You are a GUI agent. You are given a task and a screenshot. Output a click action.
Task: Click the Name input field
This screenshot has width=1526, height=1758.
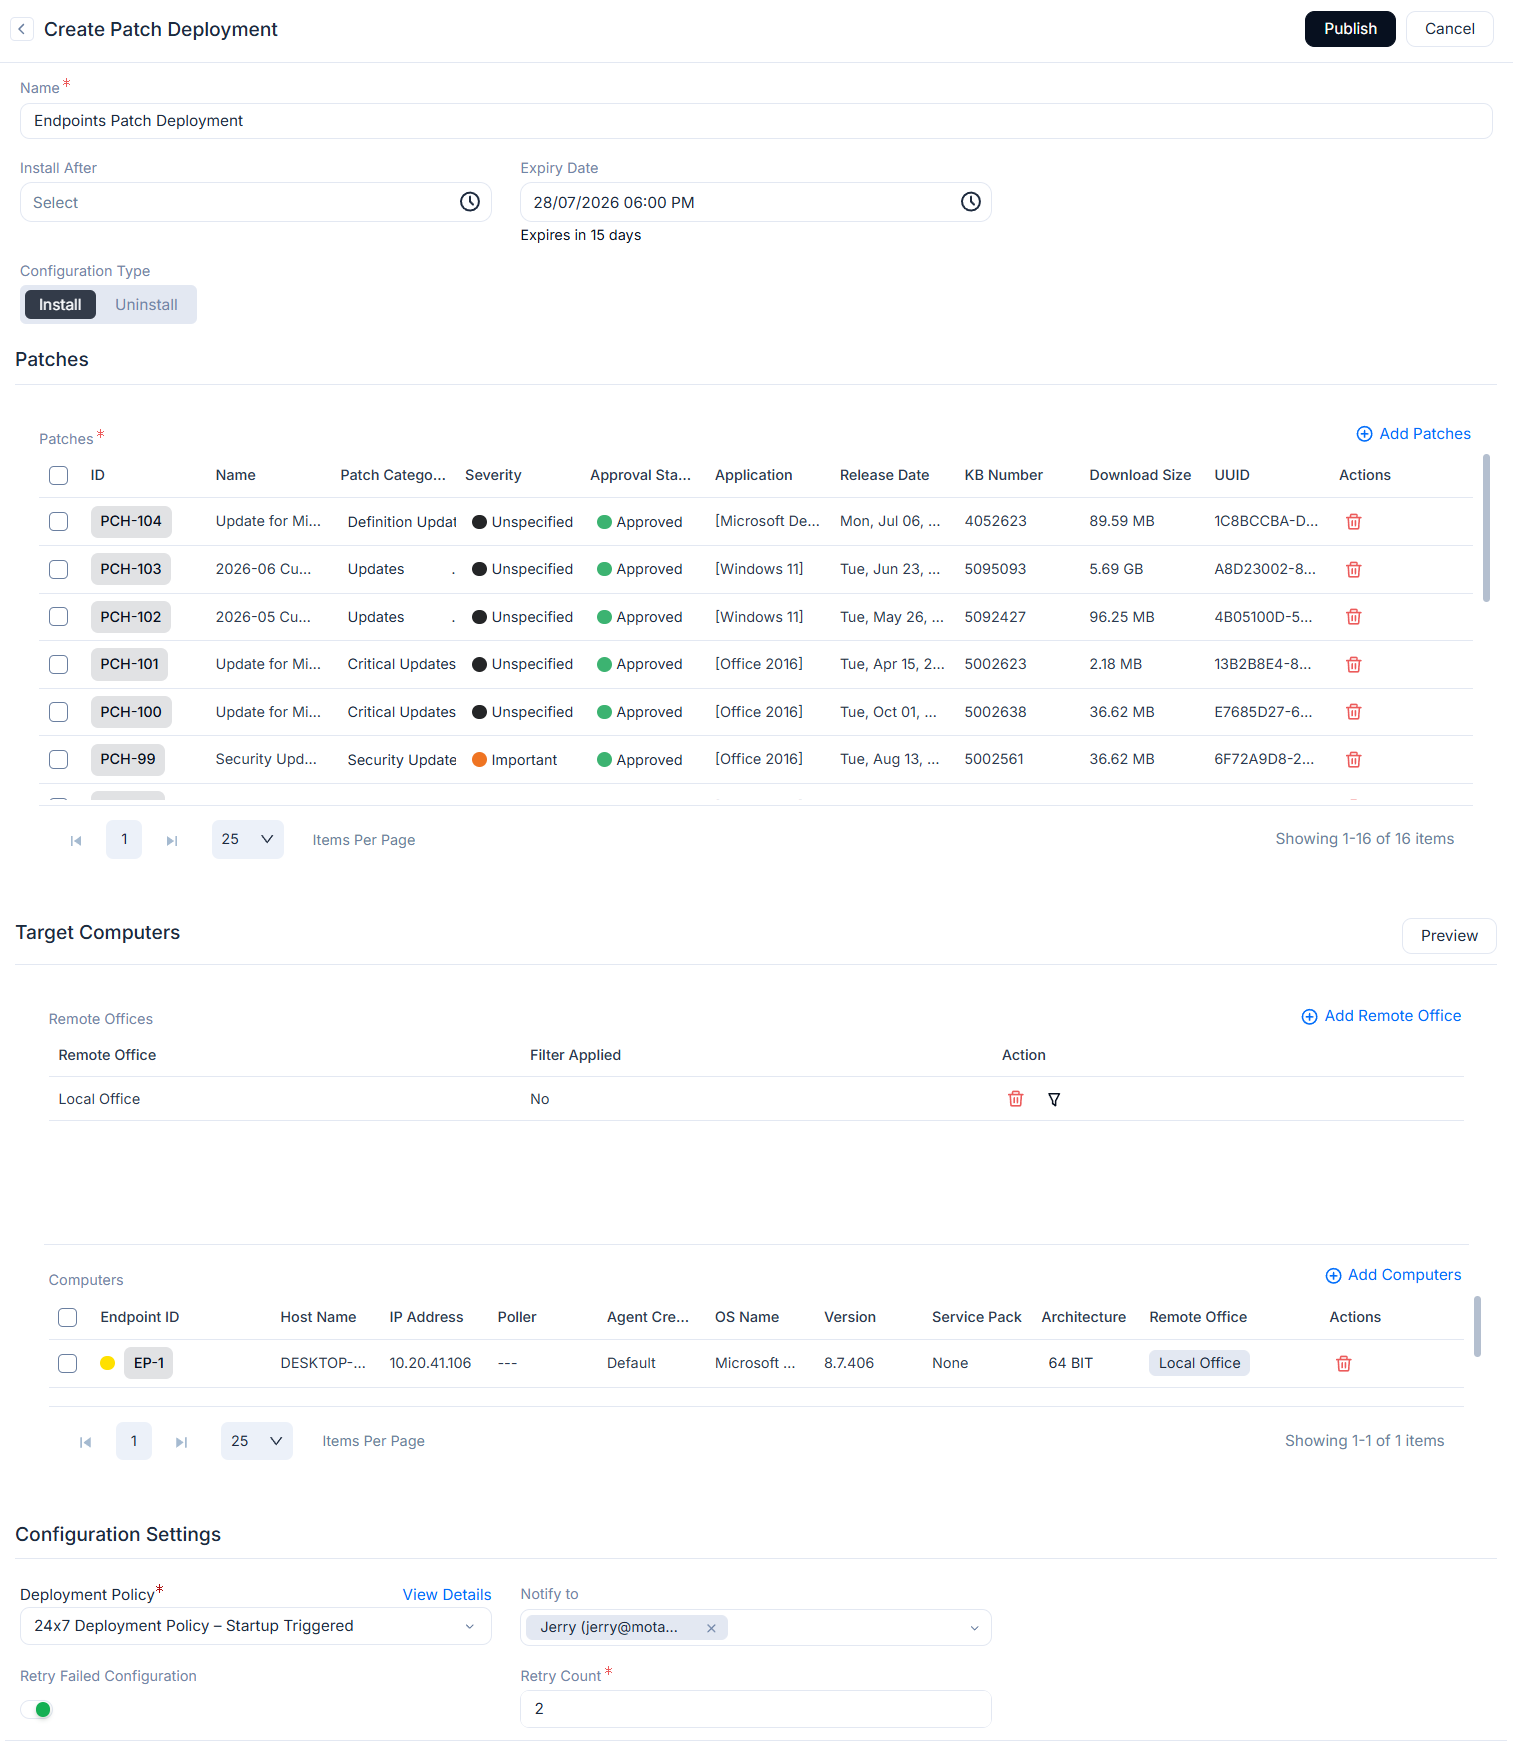tap(756, 121)
